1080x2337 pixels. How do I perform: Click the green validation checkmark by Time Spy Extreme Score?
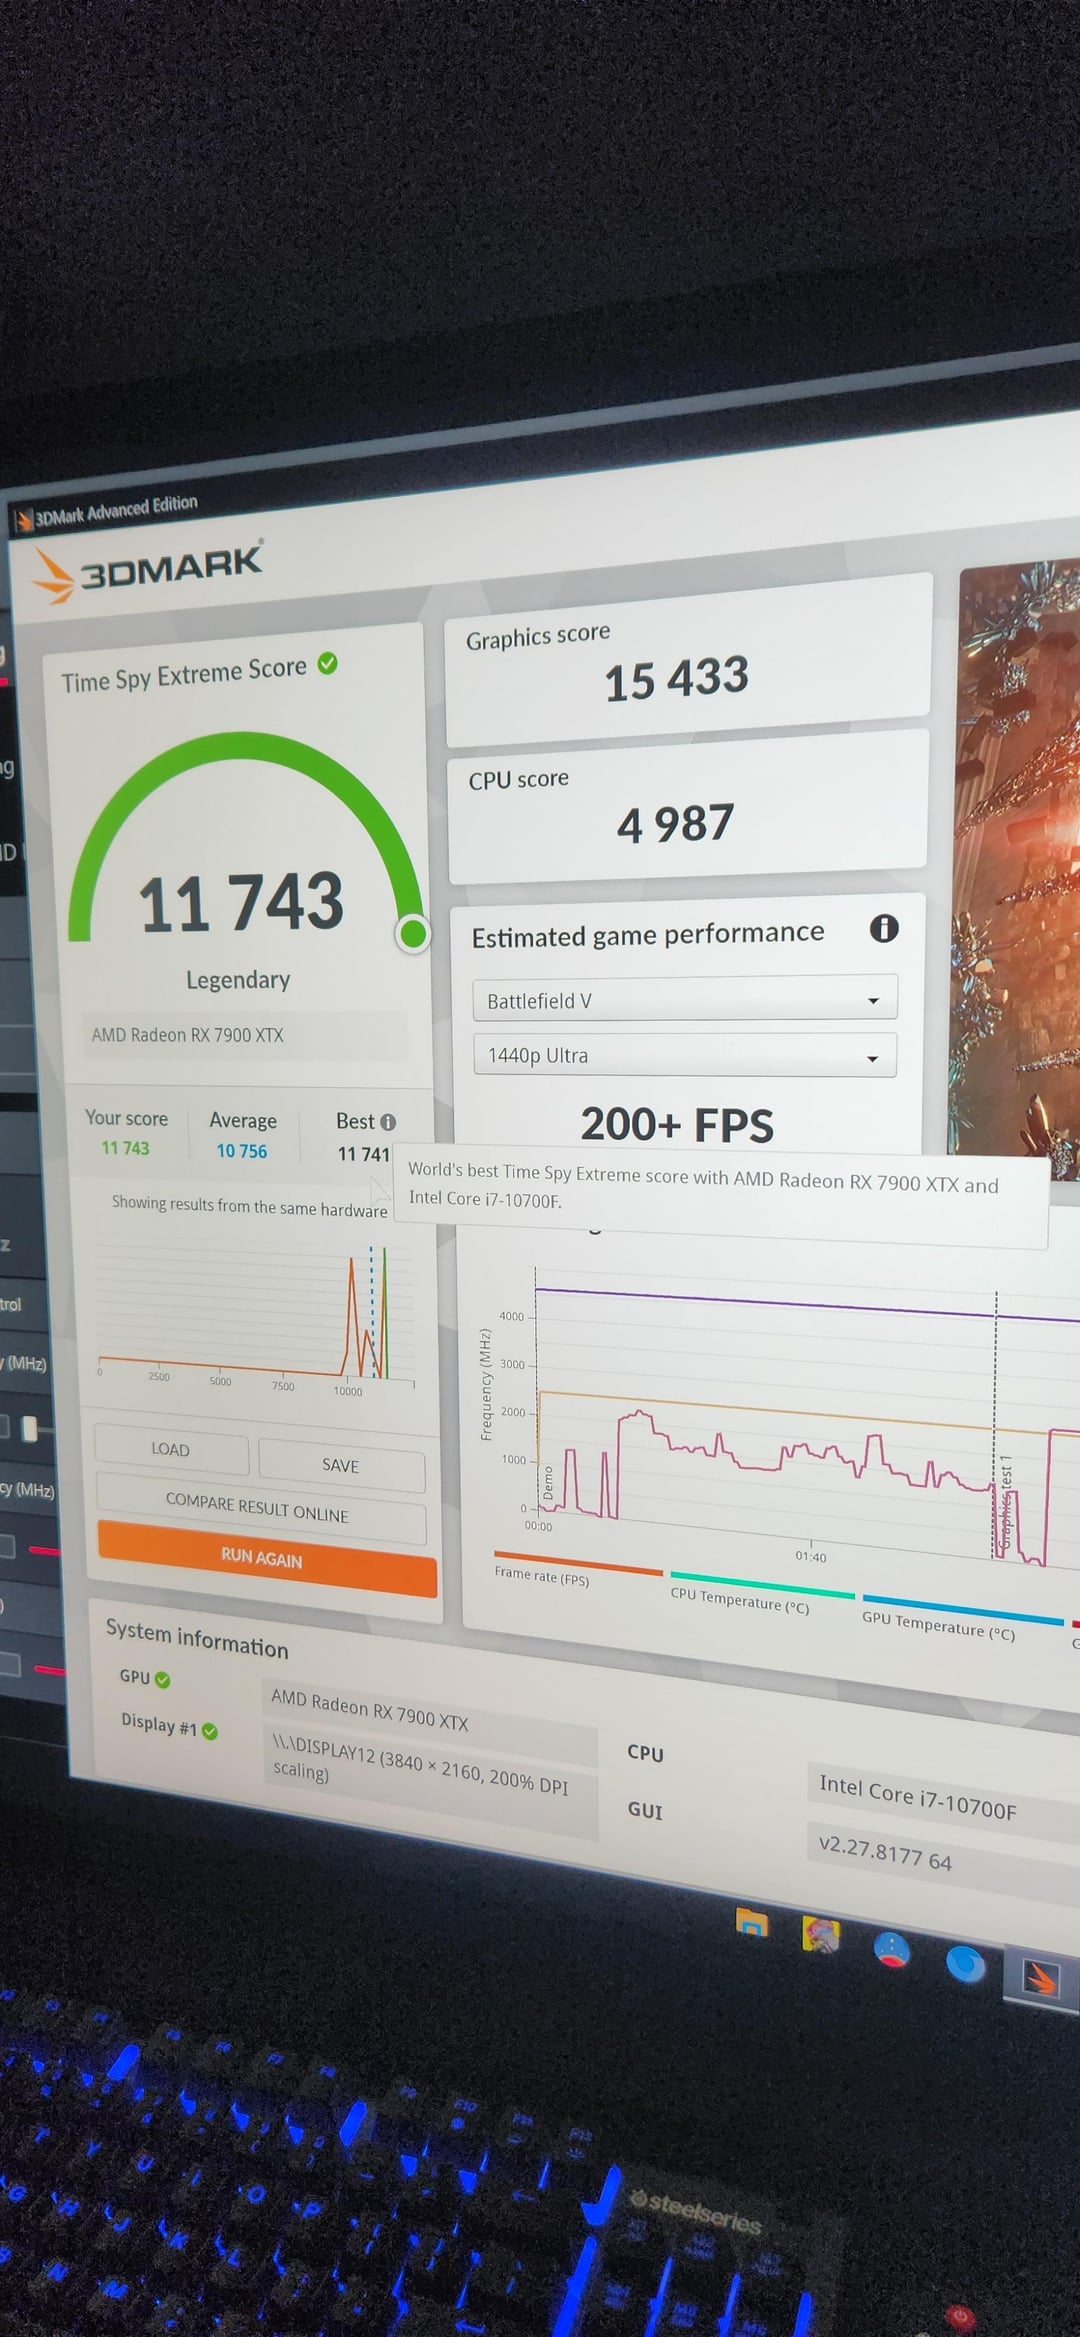(327, 663)
